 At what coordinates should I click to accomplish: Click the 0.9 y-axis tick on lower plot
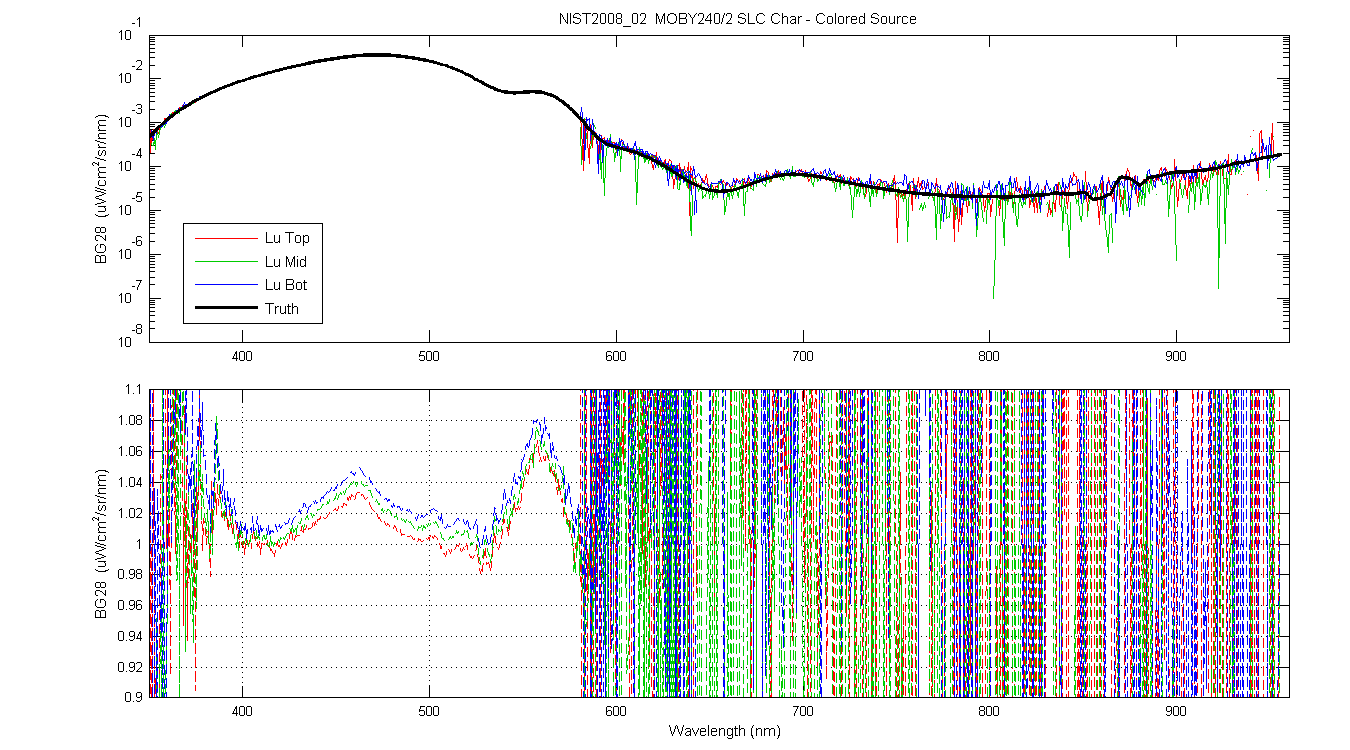[133, 697]
